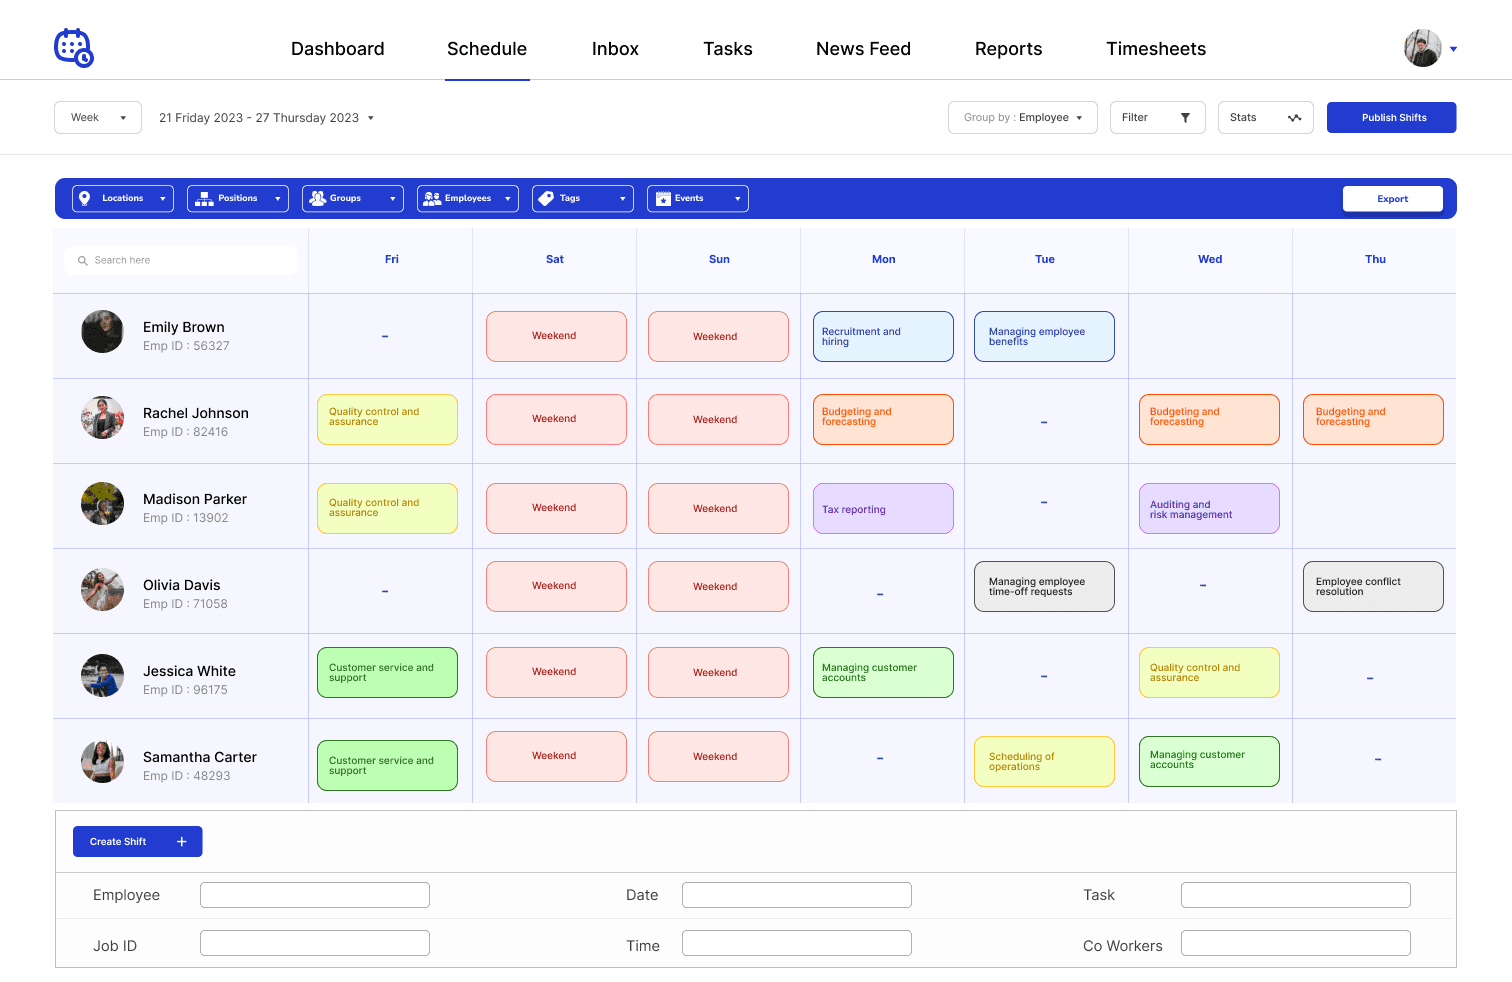Click the Locations pin icon
This screenshot has width=1512, height=982.
click(86, 198)
